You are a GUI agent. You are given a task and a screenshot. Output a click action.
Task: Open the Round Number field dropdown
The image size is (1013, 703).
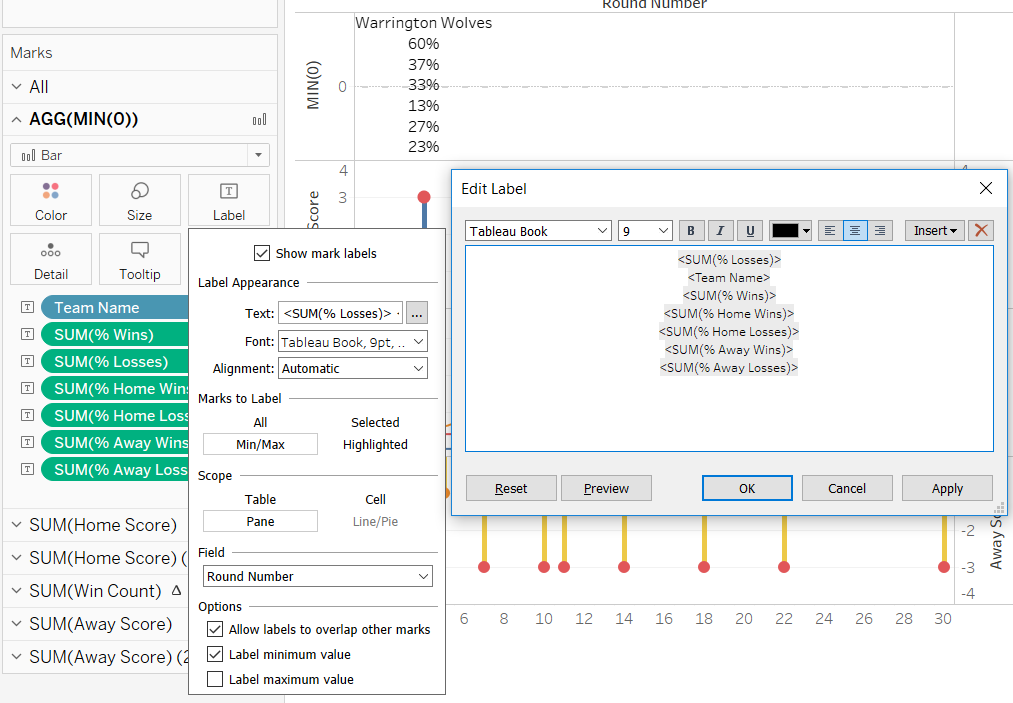[318, 576]
